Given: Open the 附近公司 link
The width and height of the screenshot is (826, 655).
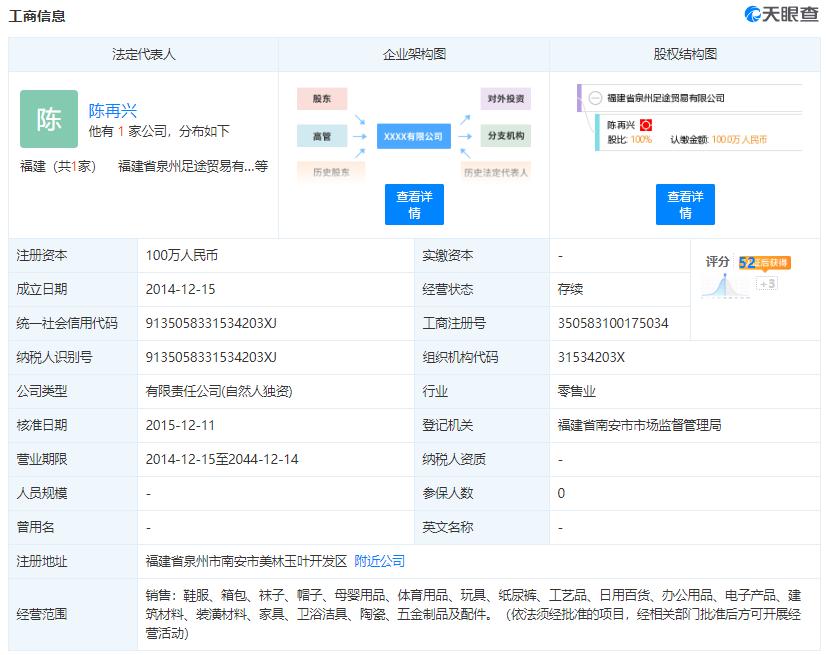Looking at the screenshot, I should click(378, 561).
